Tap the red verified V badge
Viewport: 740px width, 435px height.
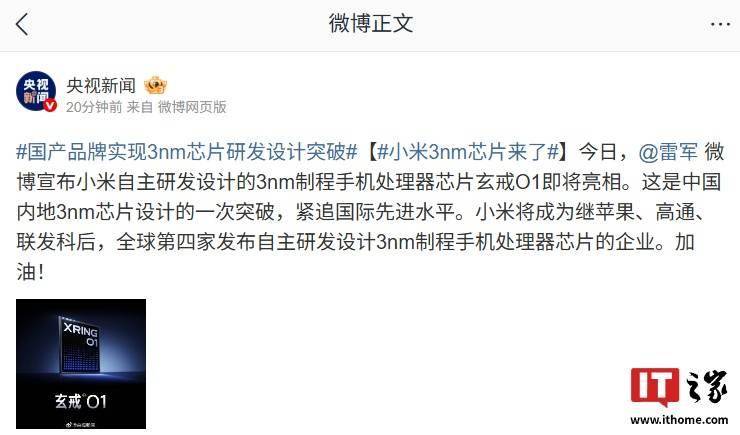(50, 106)
